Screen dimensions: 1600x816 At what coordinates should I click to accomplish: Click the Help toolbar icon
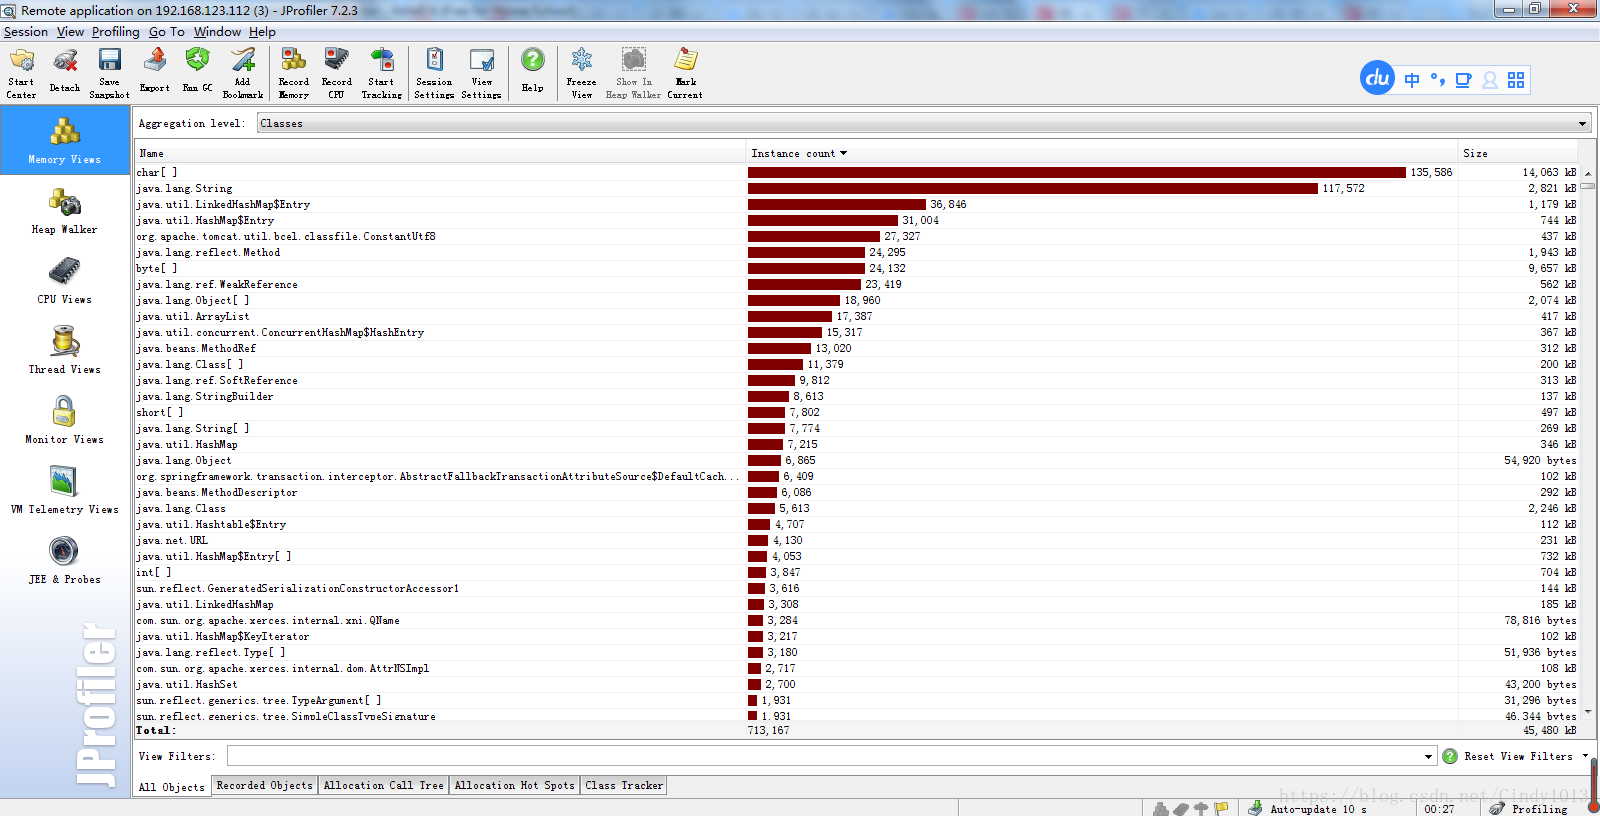(533, 73)
